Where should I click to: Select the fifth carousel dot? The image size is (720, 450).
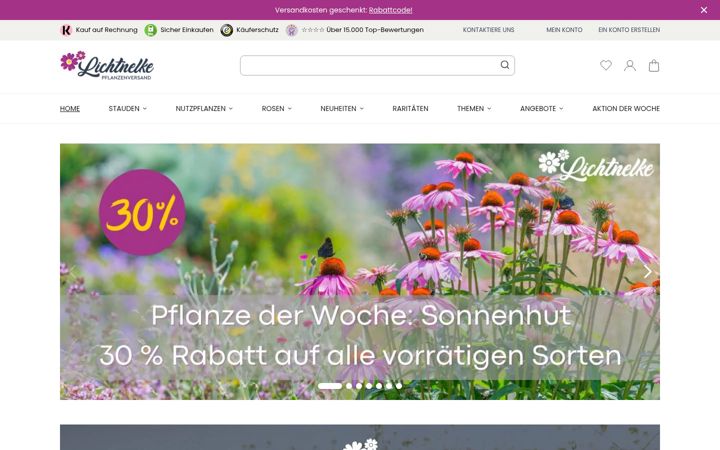pyautogui.click(x=379, y=386)
